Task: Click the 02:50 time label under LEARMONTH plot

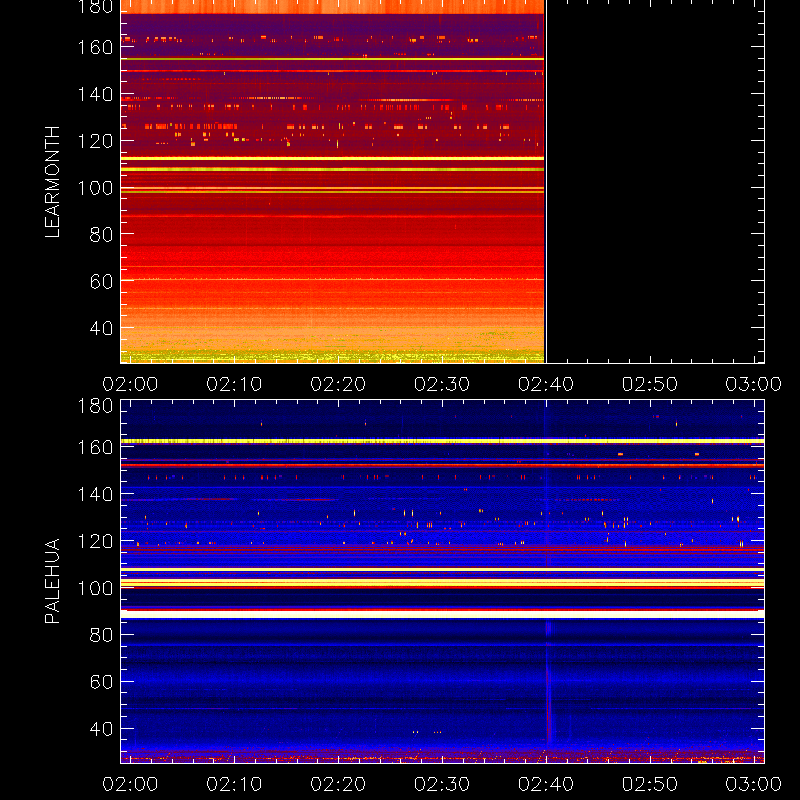Action: tap(650, 384)
